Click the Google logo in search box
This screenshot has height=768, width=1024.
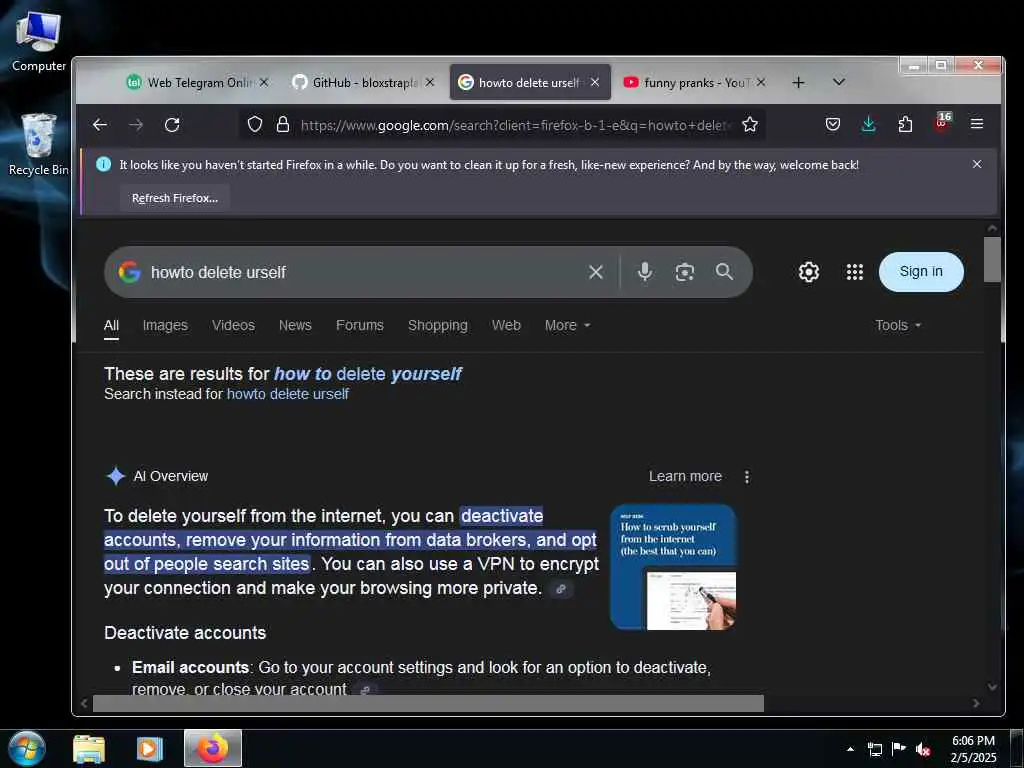click(129, 272)
